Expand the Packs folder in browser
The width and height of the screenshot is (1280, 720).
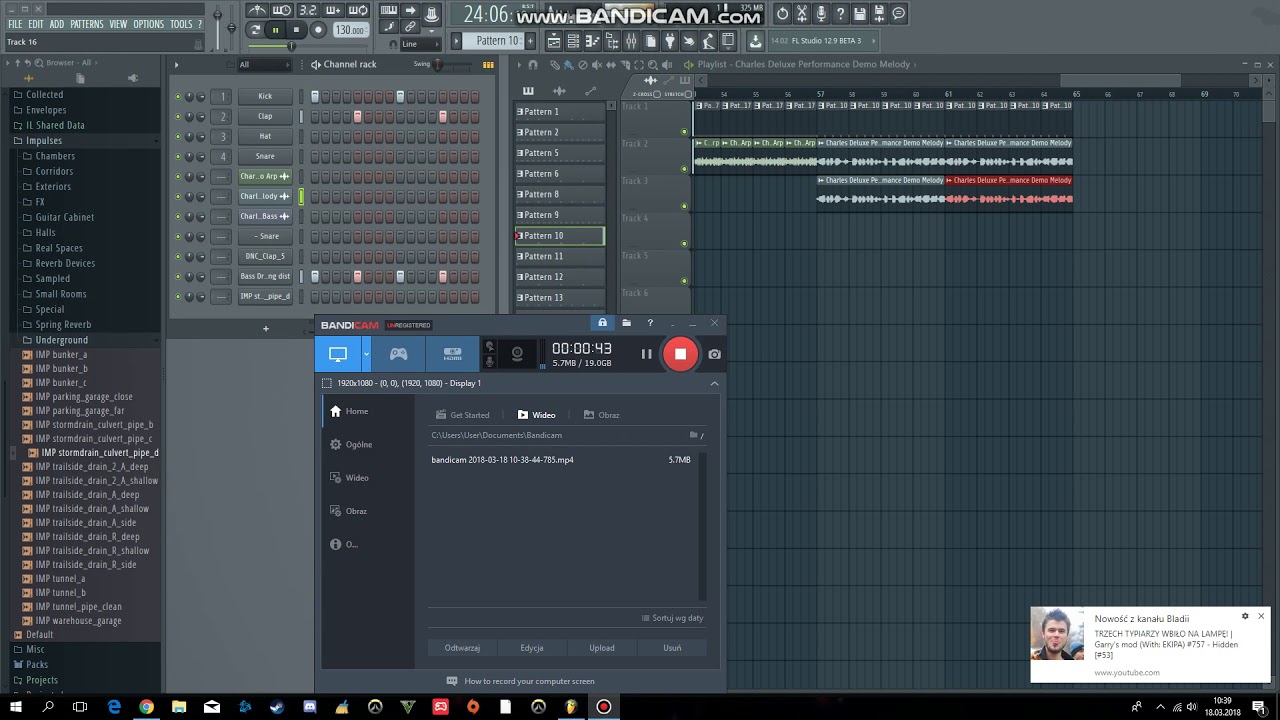coord(37,664)
